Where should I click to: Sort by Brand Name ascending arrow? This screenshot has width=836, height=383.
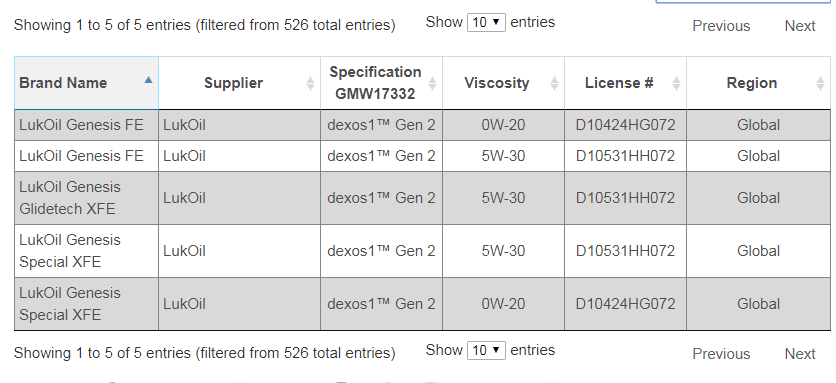click(148, 80)
